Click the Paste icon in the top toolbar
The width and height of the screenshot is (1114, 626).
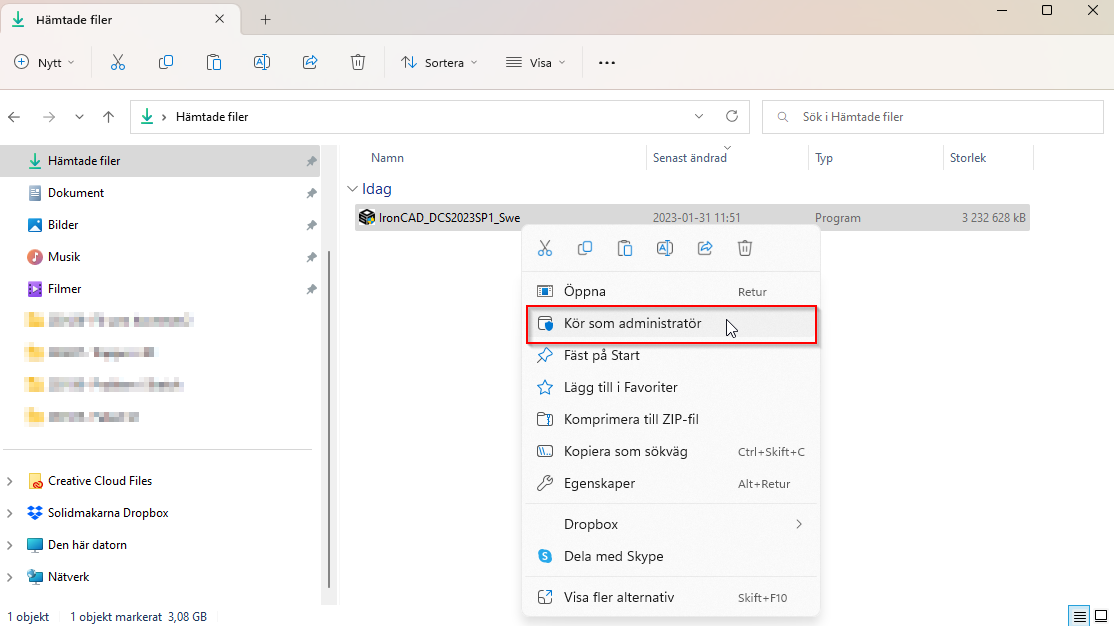point(214,63)
